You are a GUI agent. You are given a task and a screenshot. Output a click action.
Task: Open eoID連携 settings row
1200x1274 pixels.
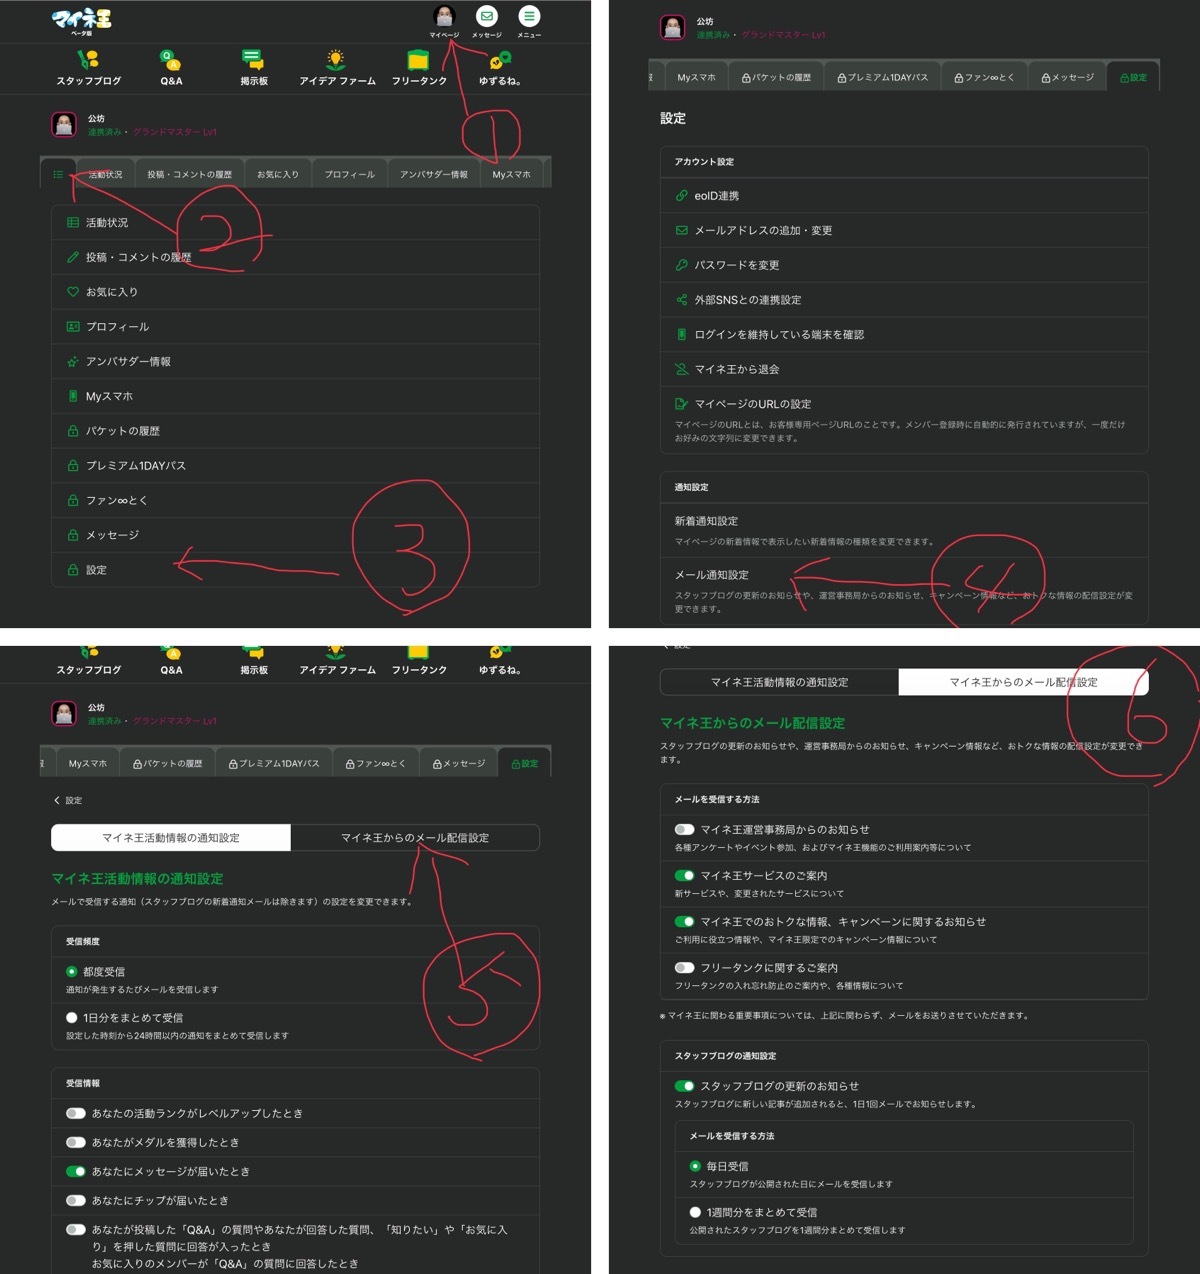(x=904, y=196)
